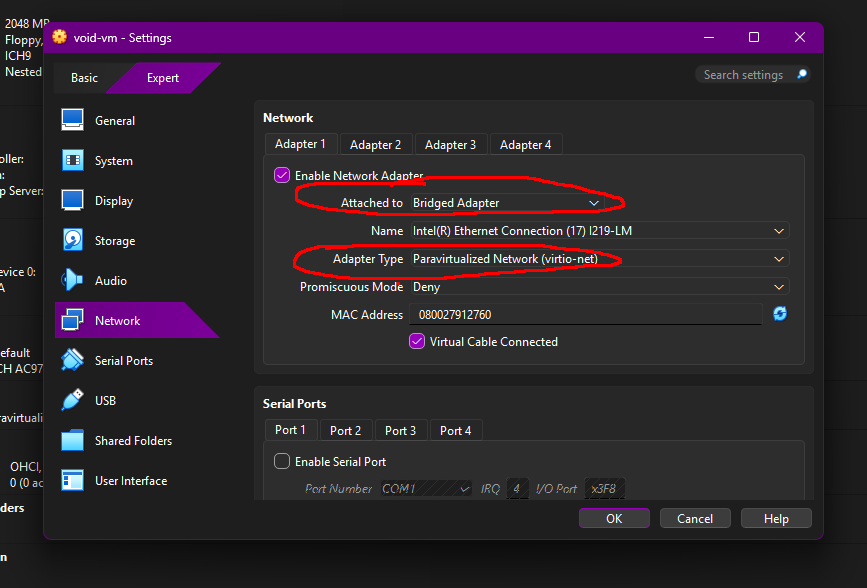867x588 pixels.
Task: Switch to the Basic settings mode tab
Action: pyautogui.click(x=85, y=78)
